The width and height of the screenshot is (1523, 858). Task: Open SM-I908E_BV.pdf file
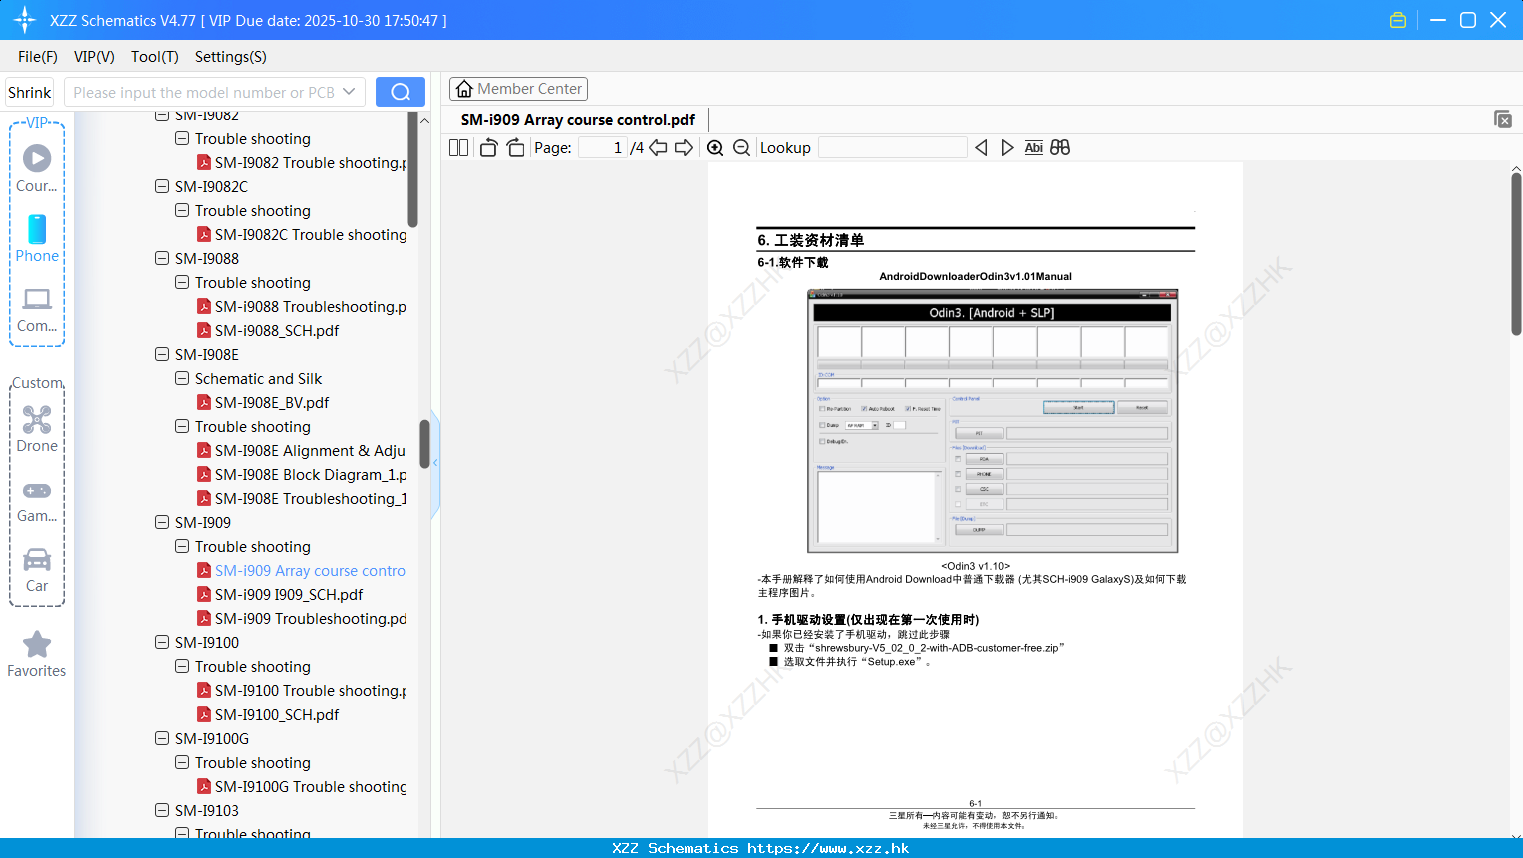(x=272, y=403)
